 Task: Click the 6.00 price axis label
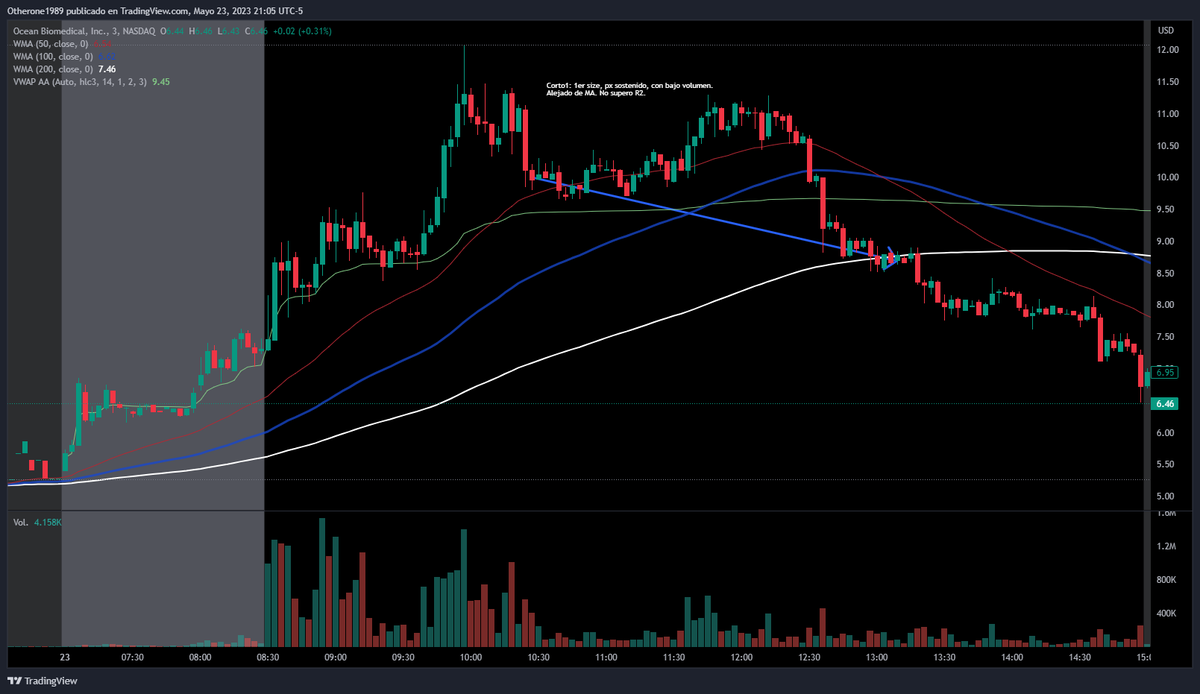click(1165, 433)
